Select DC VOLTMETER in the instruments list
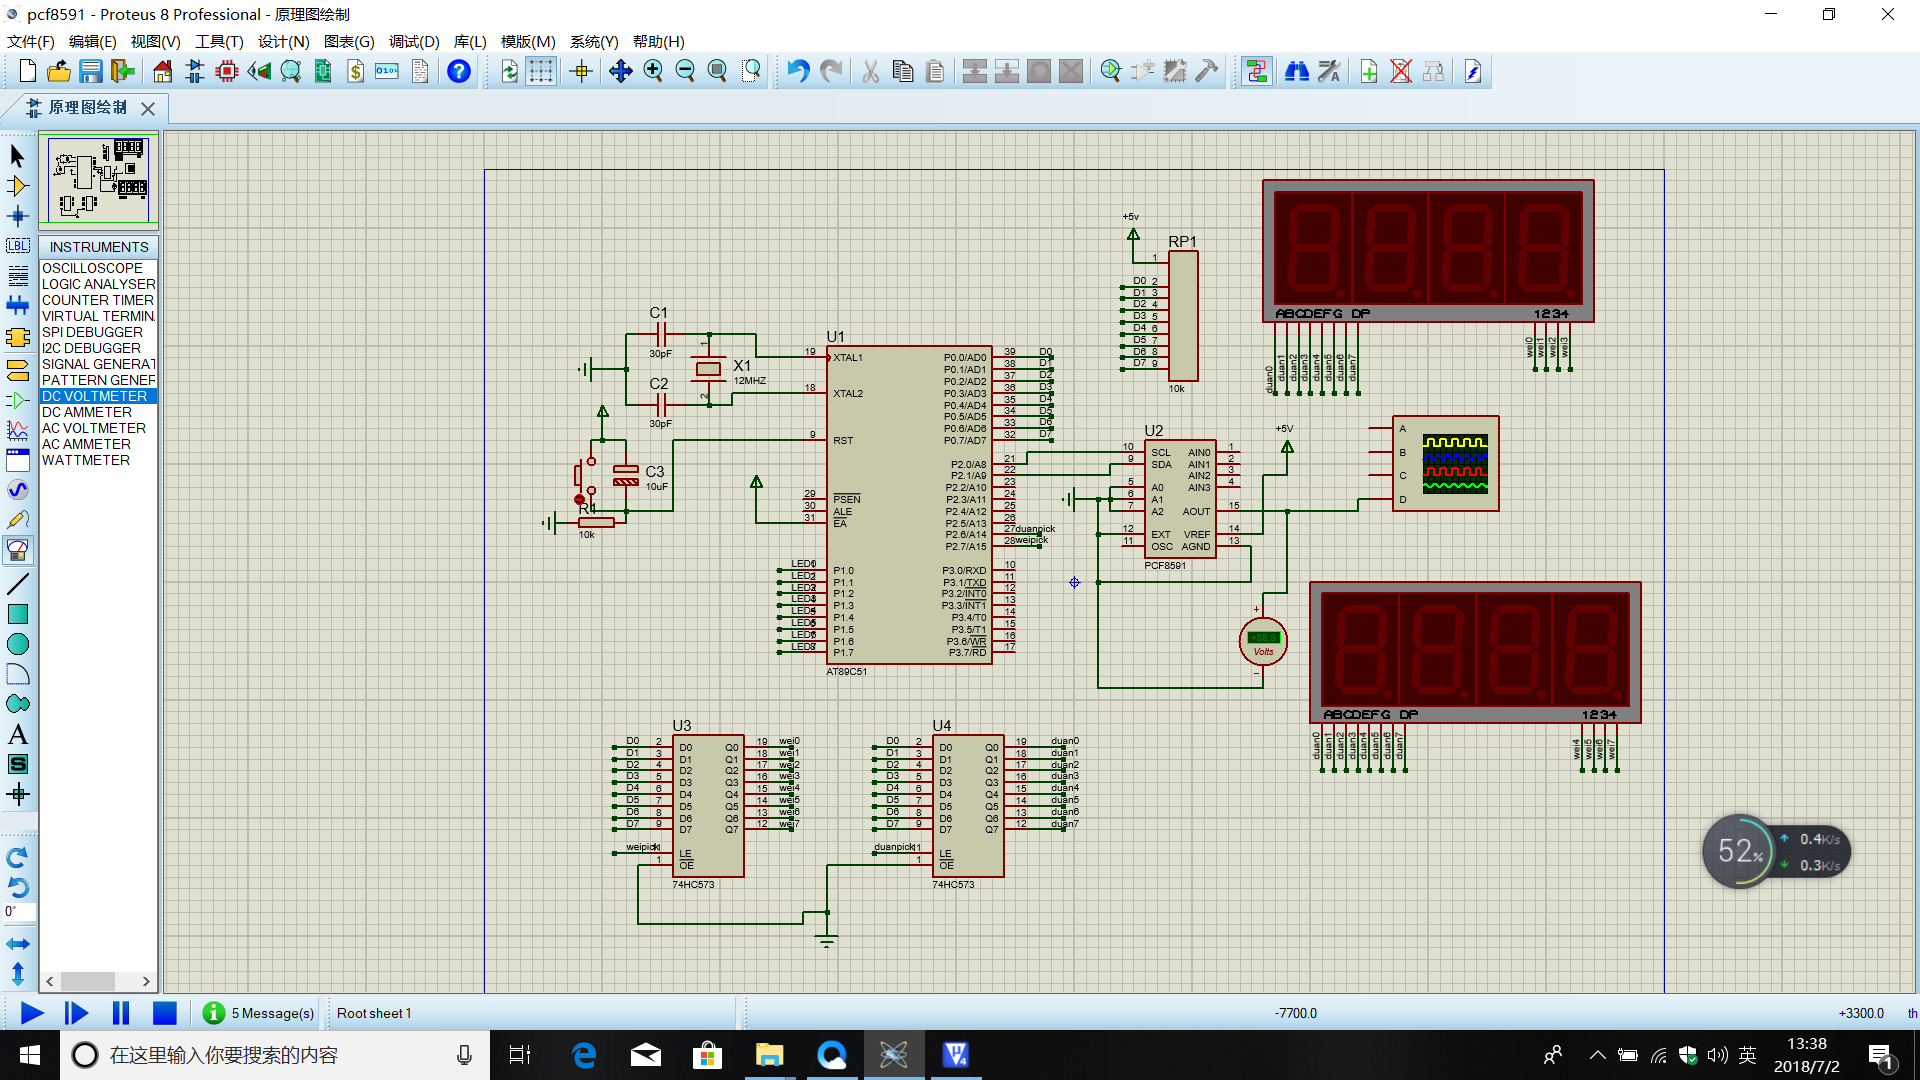Screen dimensions: 1920x1080 (98, 396)
